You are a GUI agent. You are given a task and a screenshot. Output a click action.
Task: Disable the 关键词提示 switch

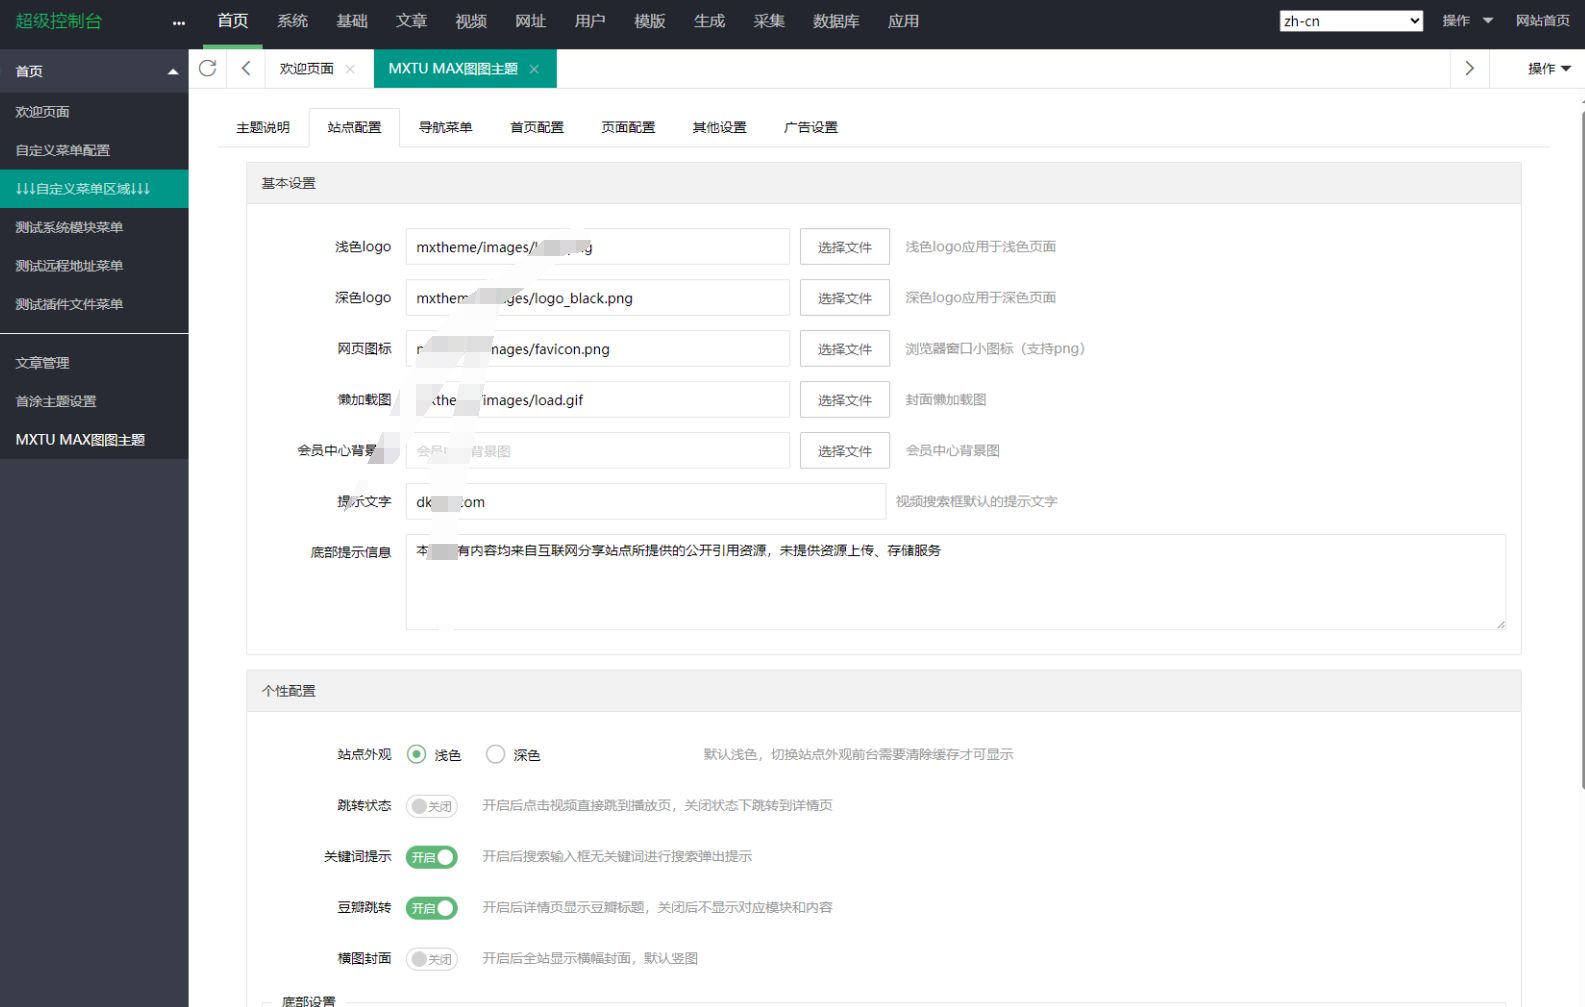point(431,857)
